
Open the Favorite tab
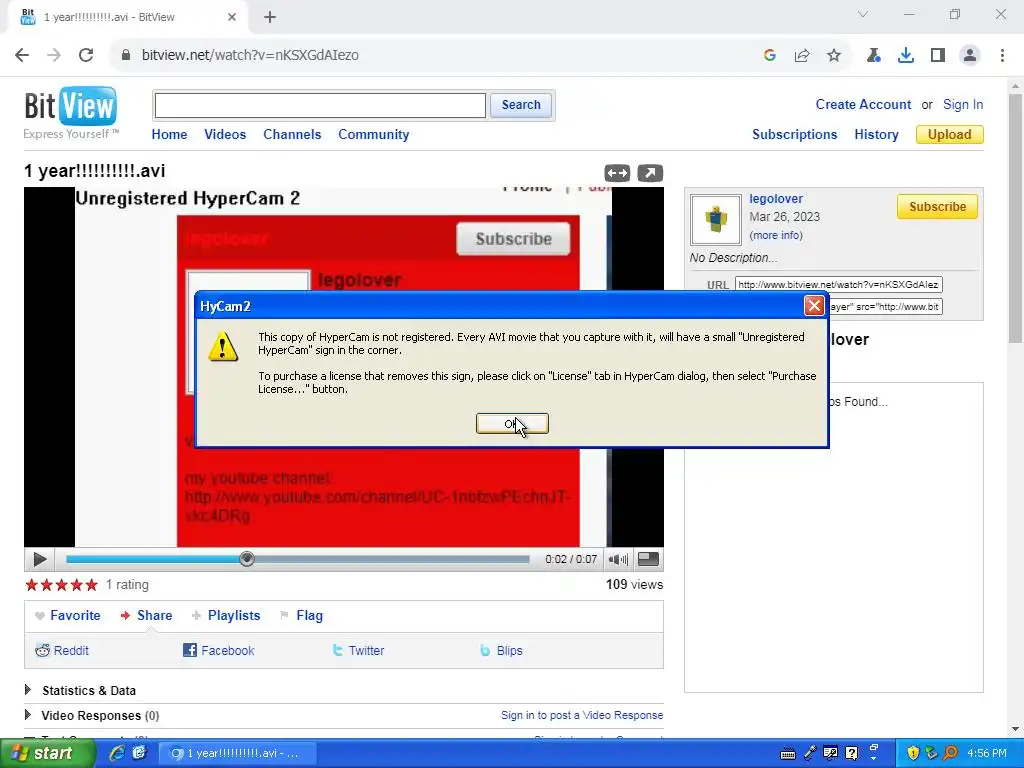[x=68, y=615]
